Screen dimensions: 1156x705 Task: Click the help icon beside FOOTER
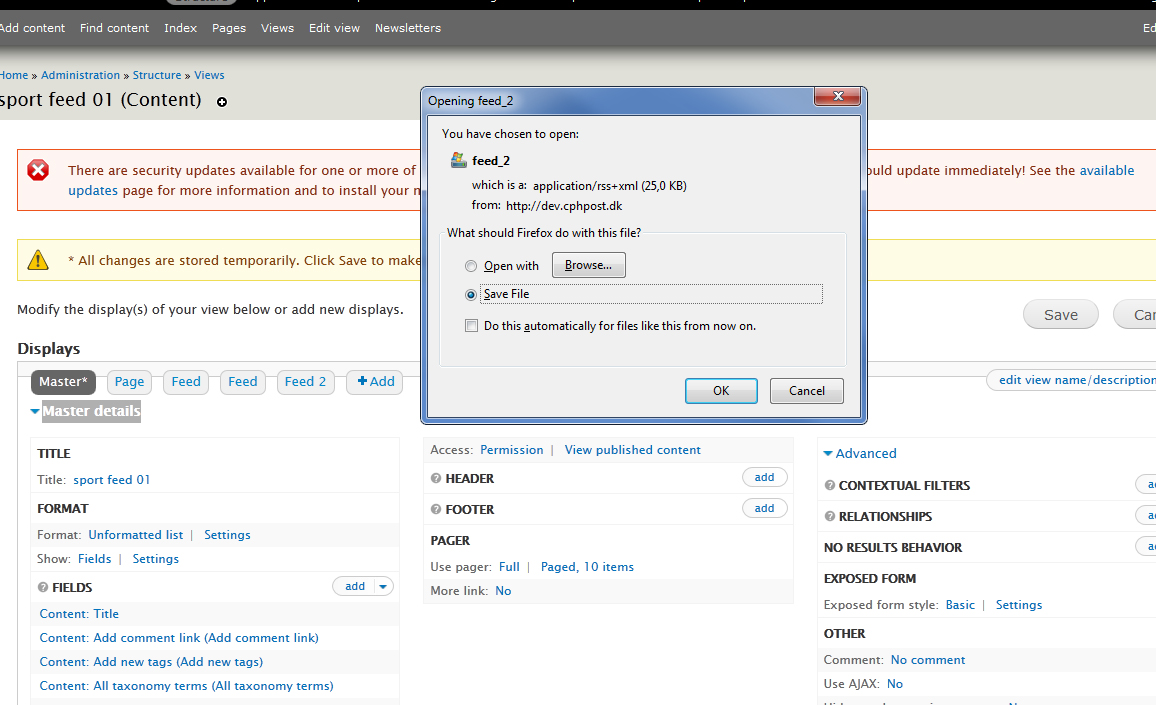[436, 510]
